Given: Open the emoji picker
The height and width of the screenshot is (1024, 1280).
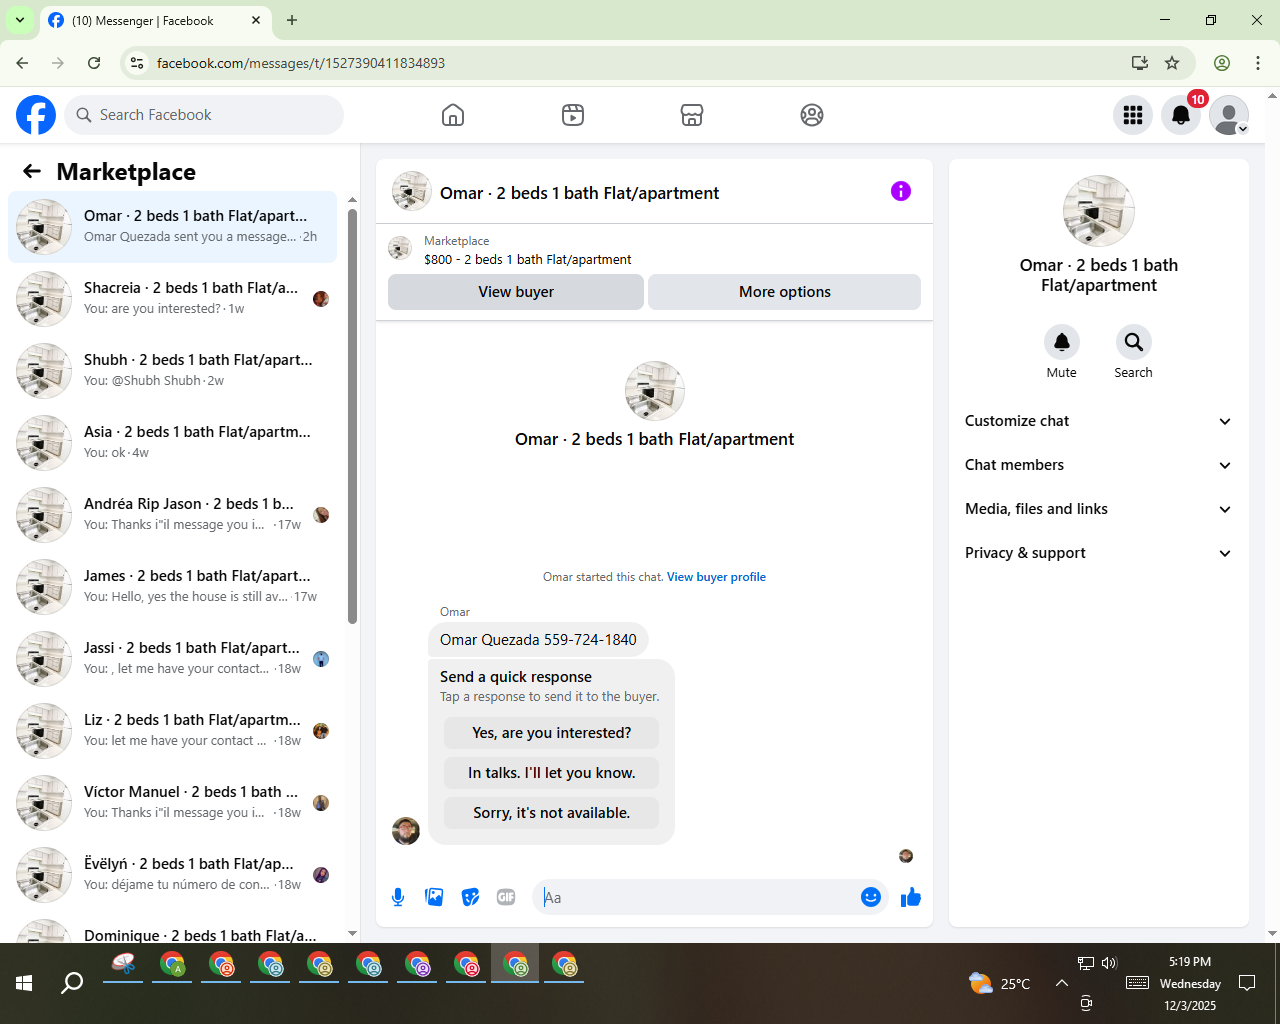Looking at the screenshot, I should coord(871,897).
